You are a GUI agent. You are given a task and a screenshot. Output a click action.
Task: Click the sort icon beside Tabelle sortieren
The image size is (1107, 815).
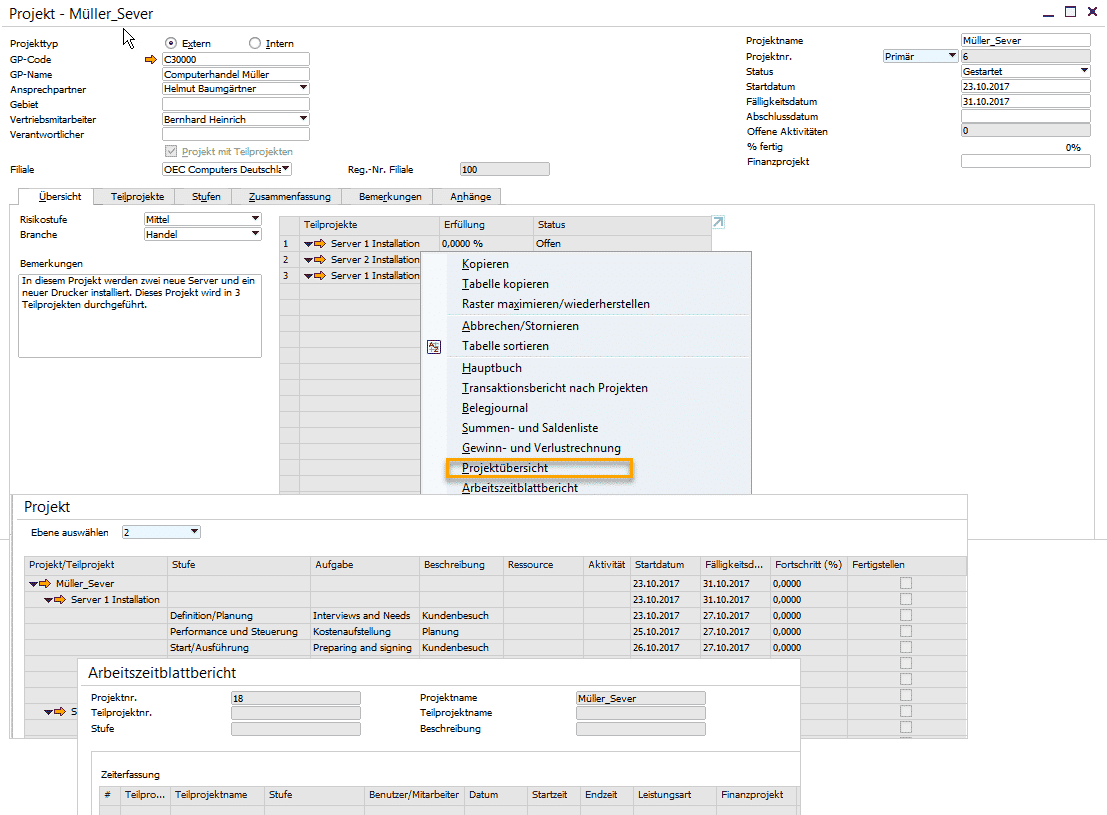[434, 347]
